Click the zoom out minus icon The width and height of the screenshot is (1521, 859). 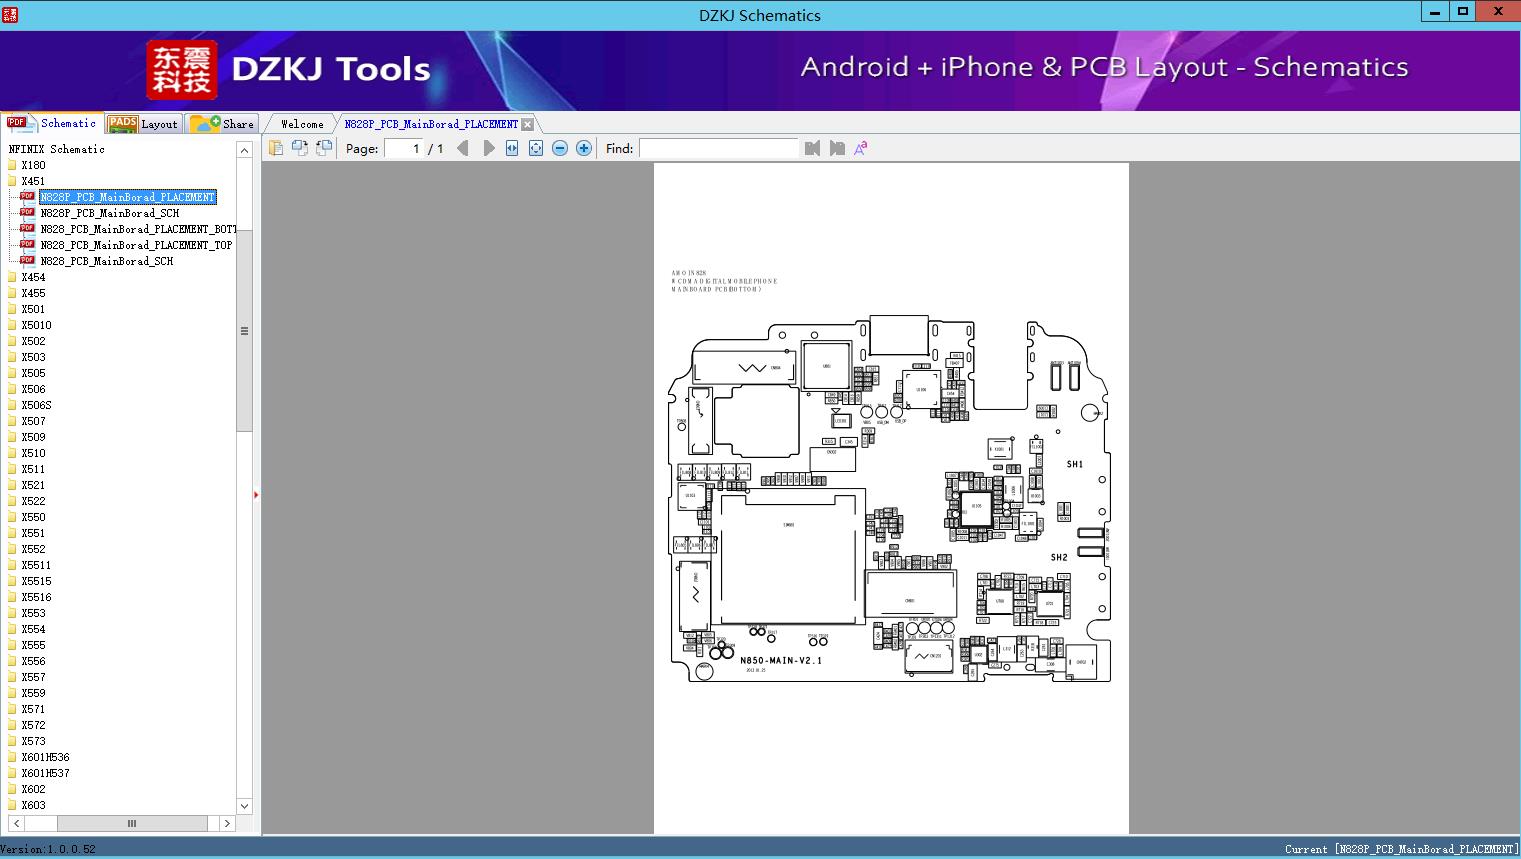(560, 148)
